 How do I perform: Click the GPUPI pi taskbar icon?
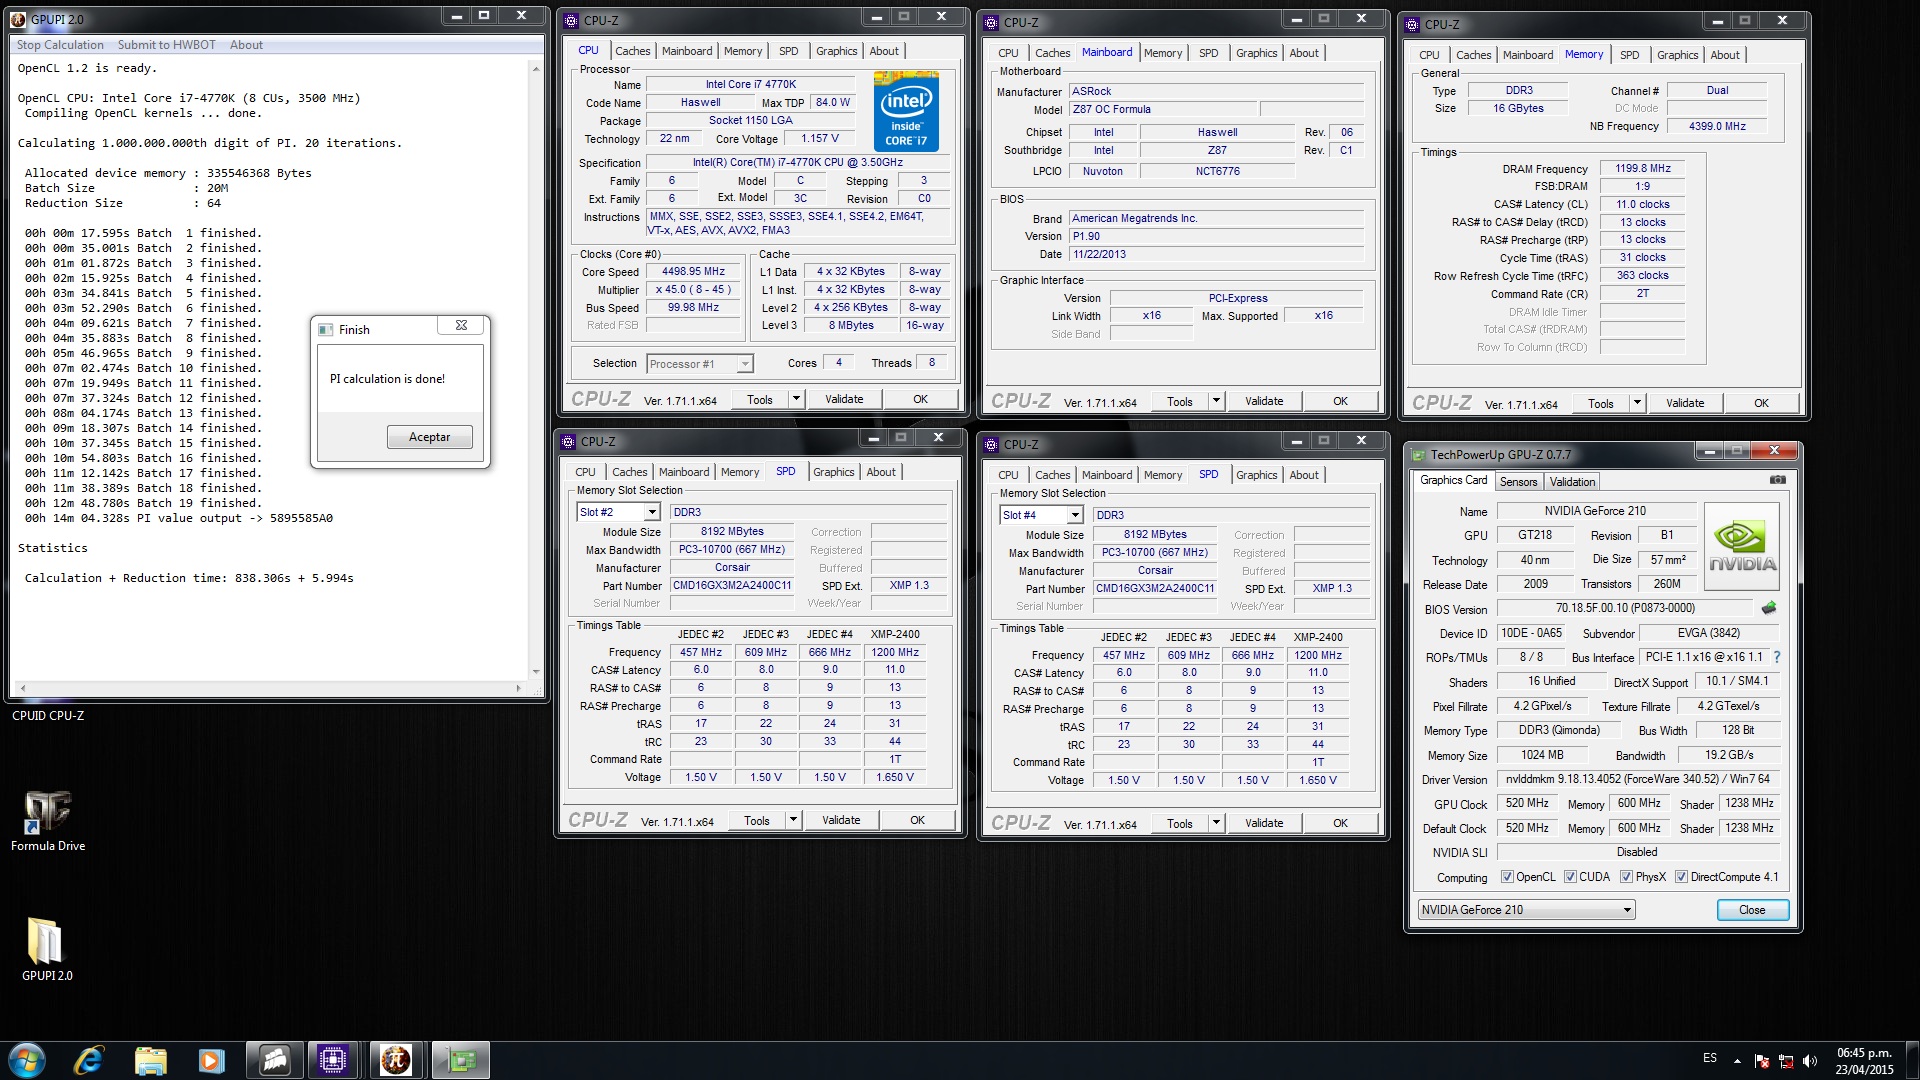[x=396, y=1059]
